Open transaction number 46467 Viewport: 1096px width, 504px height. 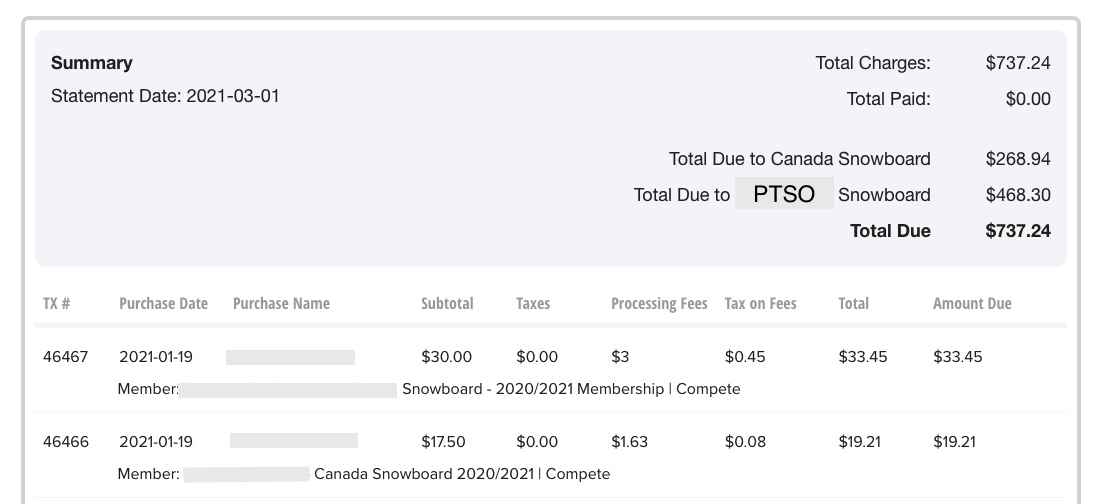[x=66, y=357]
